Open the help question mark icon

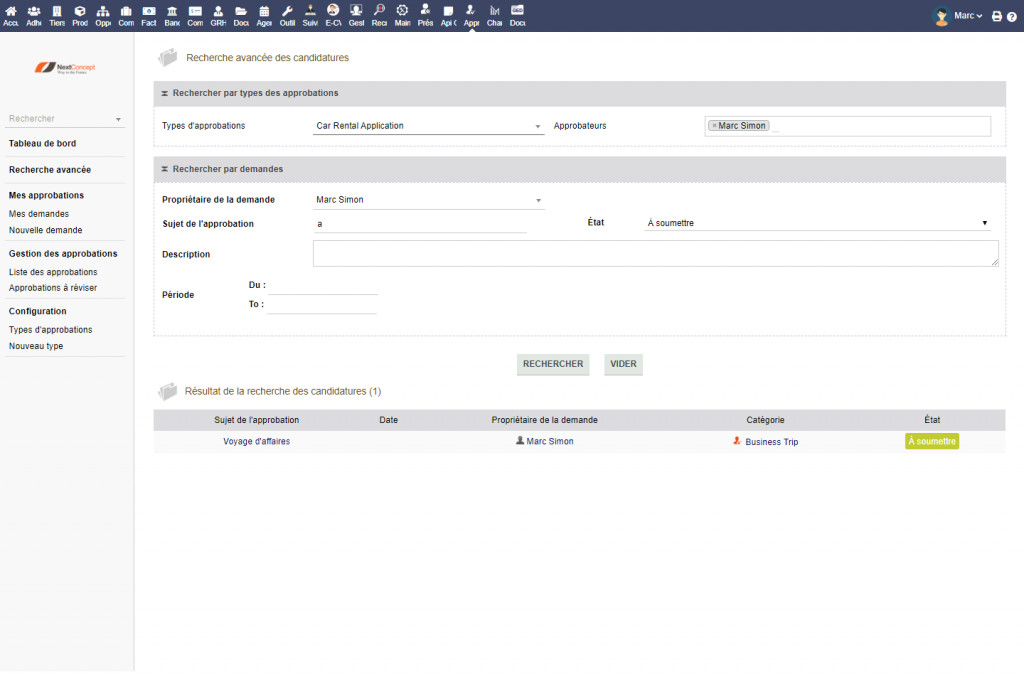coord(1011,17)
